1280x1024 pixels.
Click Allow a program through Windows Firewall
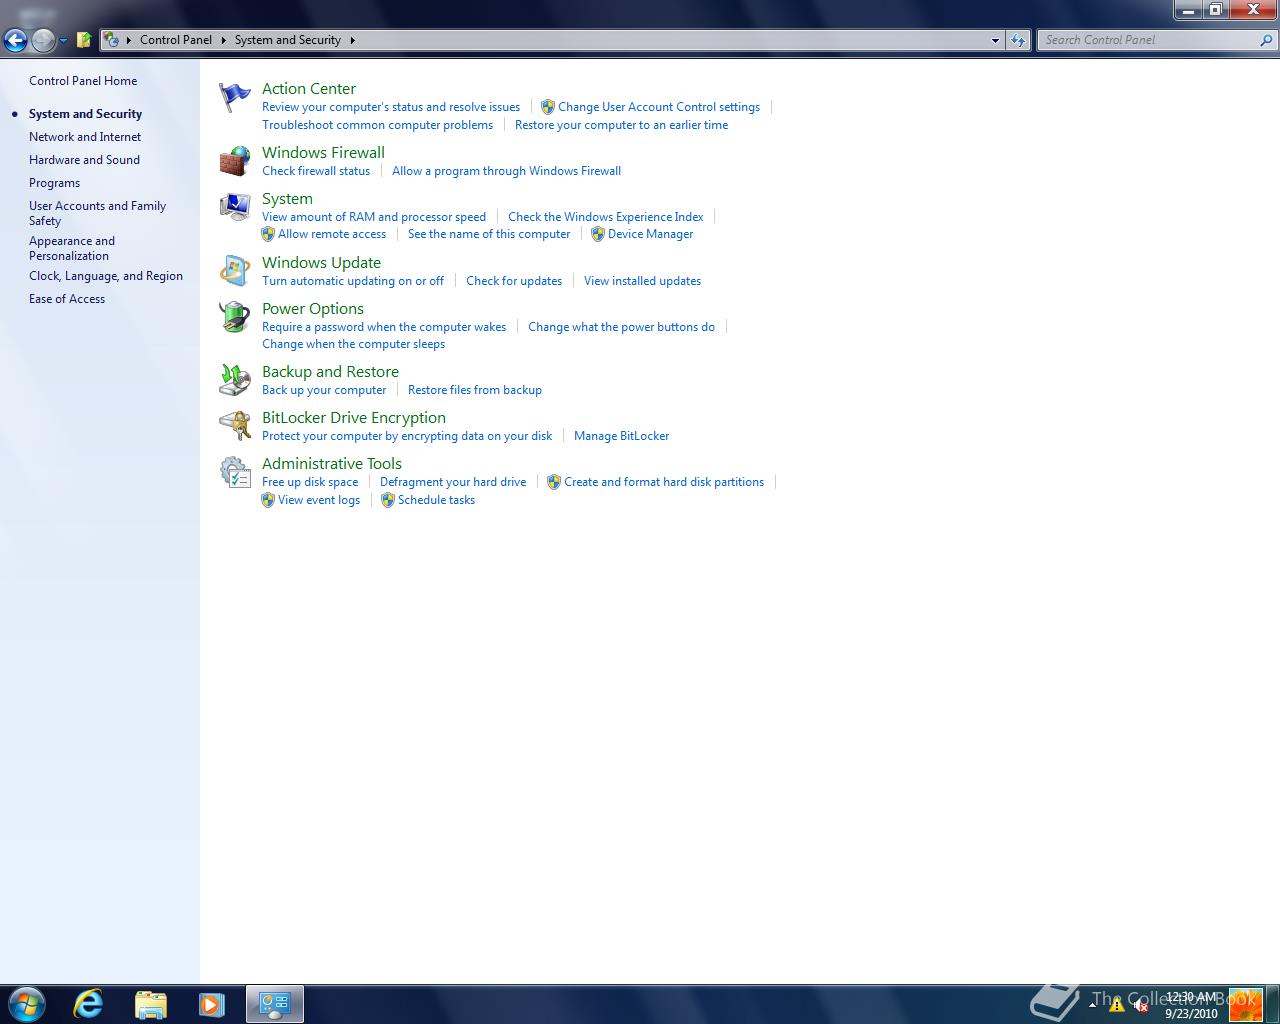coord(506,171)
